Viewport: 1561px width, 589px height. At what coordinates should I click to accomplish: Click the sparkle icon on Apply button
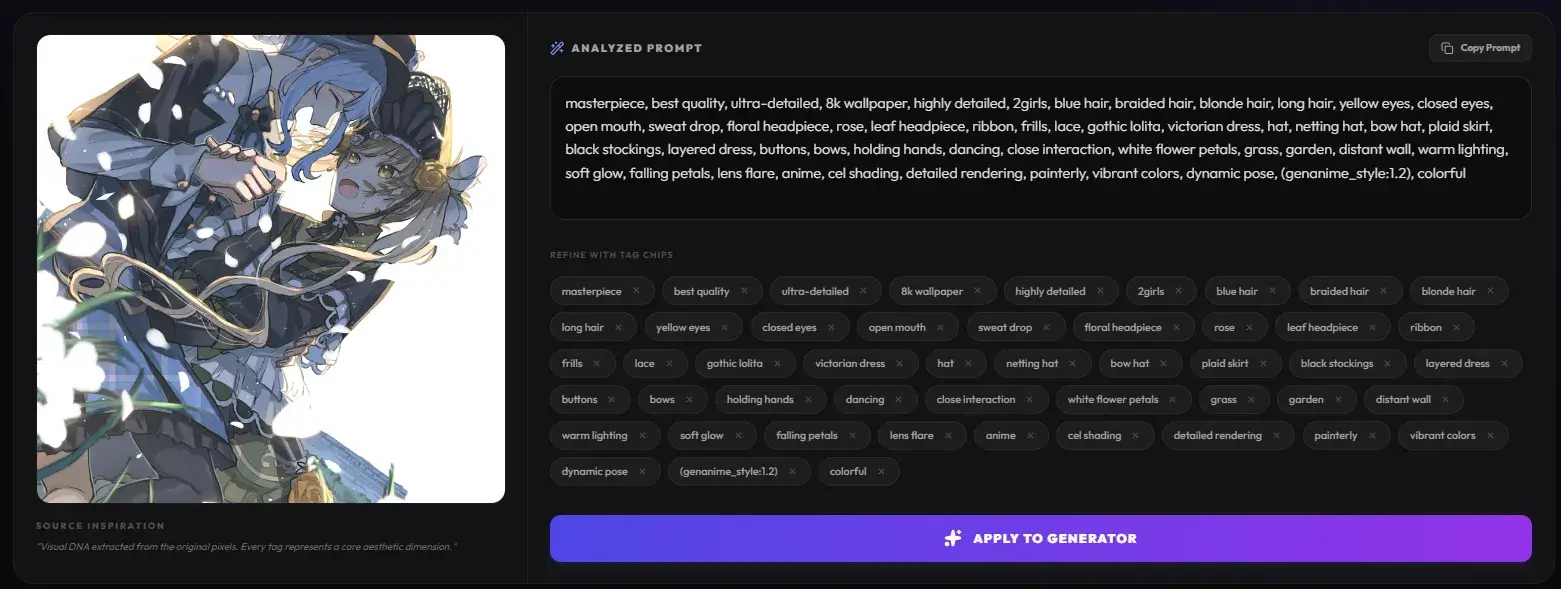pos(953,538)
